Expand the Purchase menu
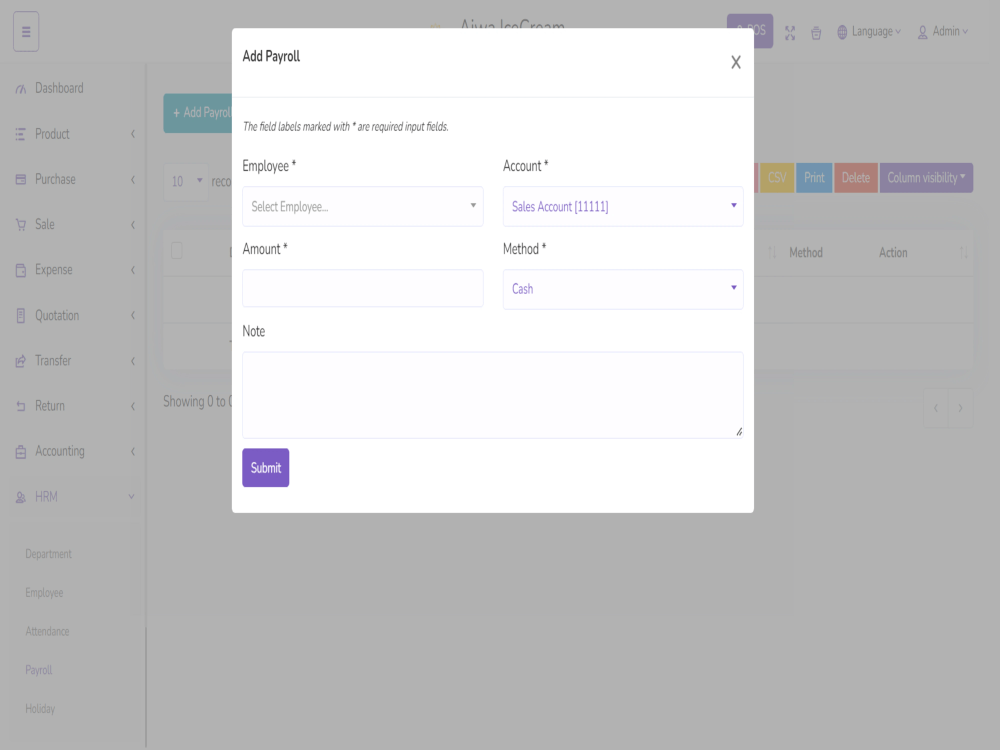This screenshot has width=1000, height=750. point(74,179)
